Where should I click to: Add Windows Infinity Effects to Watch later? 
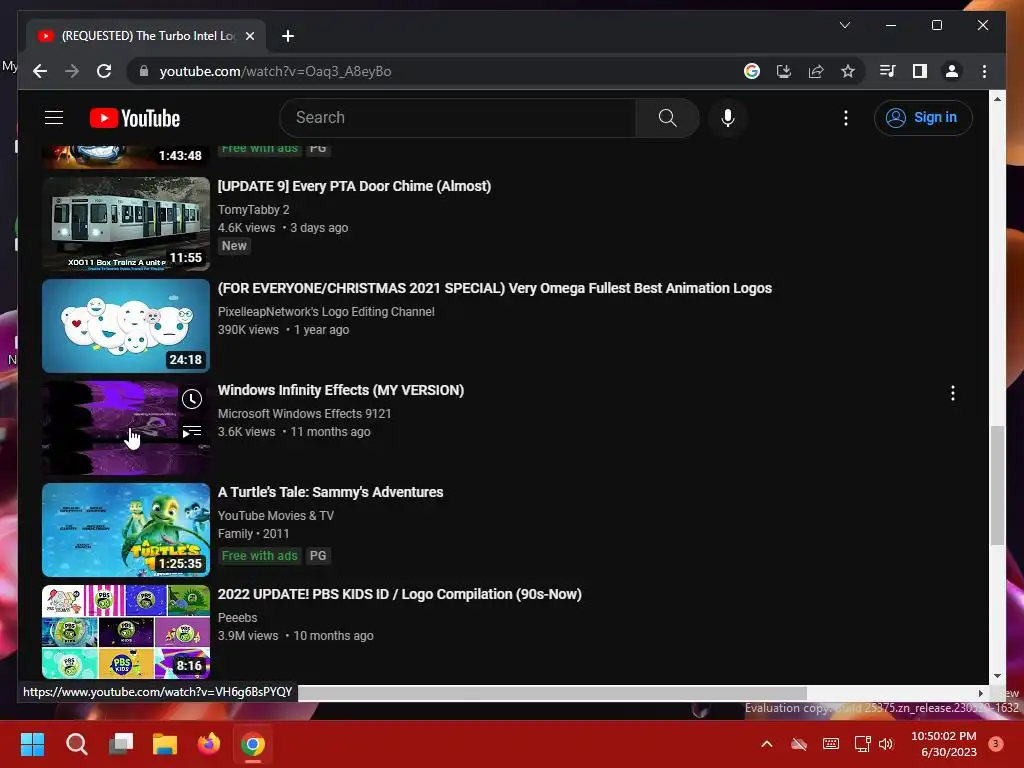(191, 399)
